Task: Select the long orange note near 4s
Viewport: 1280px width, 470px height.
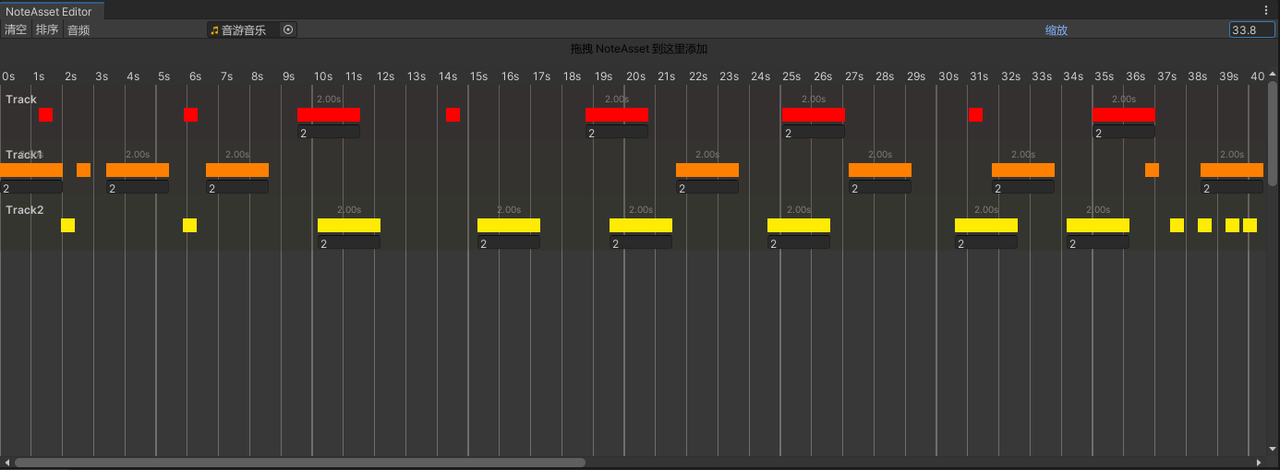Action: [x=137, y=170]
